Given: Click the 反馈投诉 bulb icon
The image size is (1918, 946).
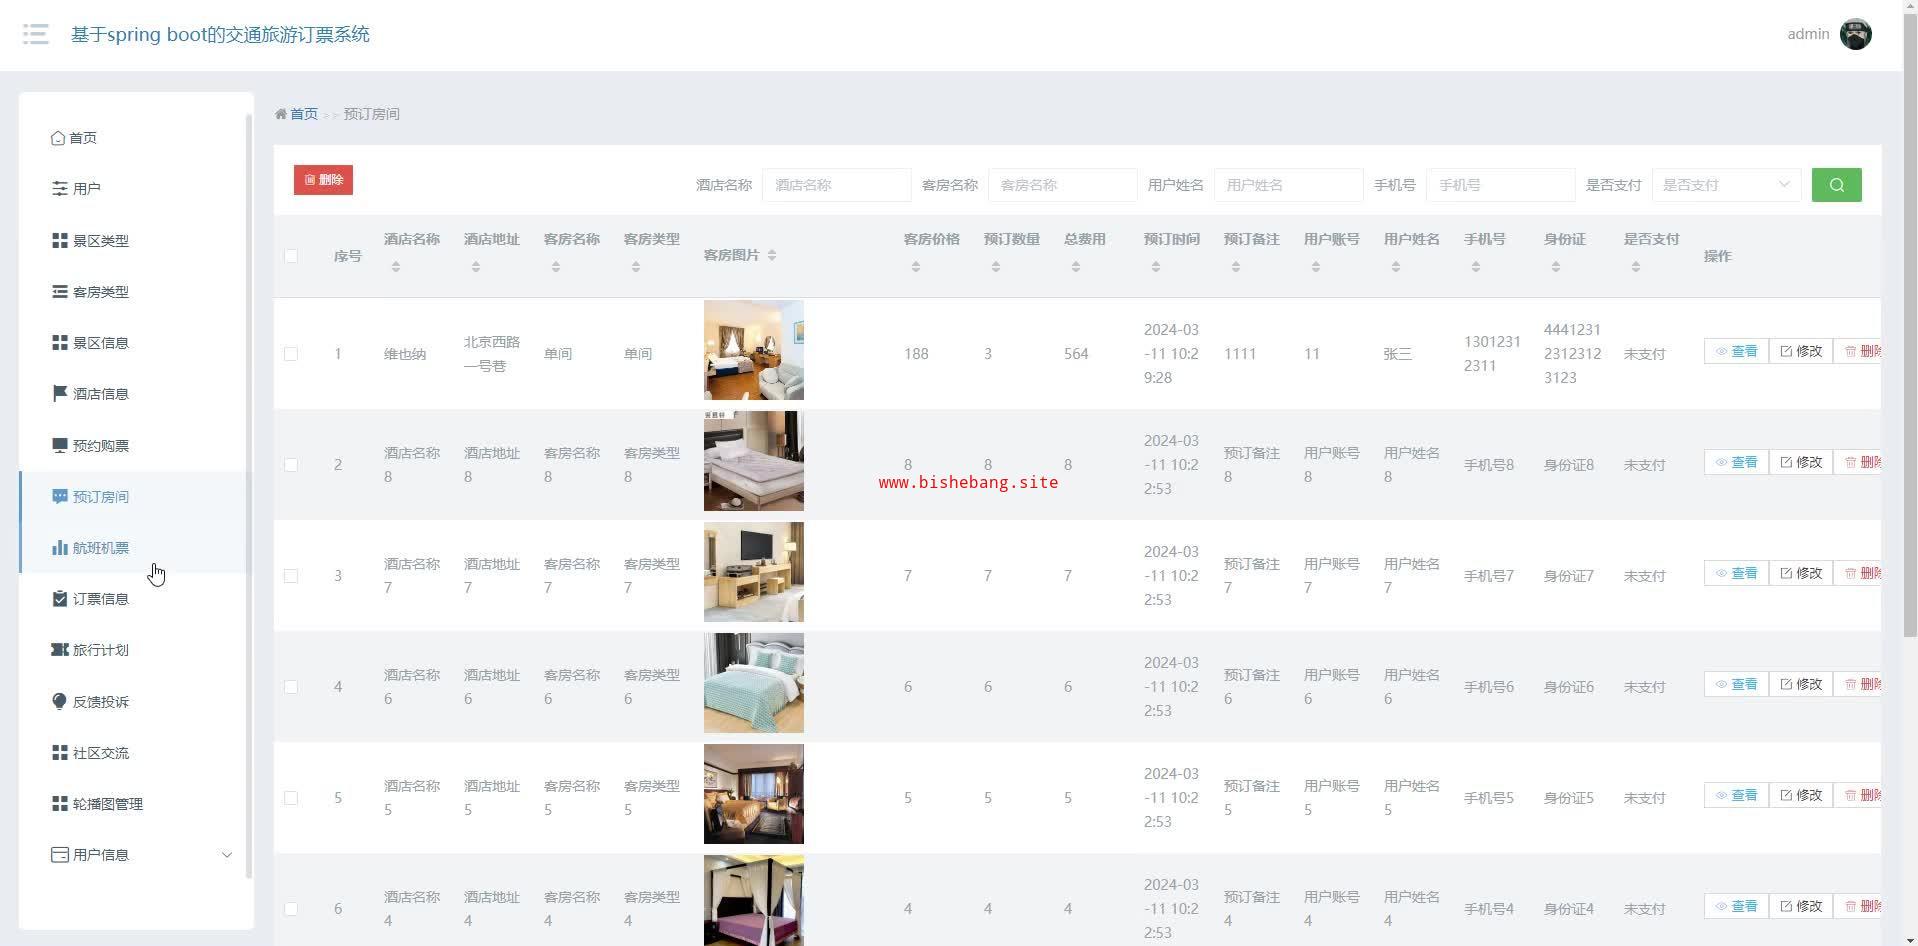Looking at the screenshot, I should (x=60, y=702).
